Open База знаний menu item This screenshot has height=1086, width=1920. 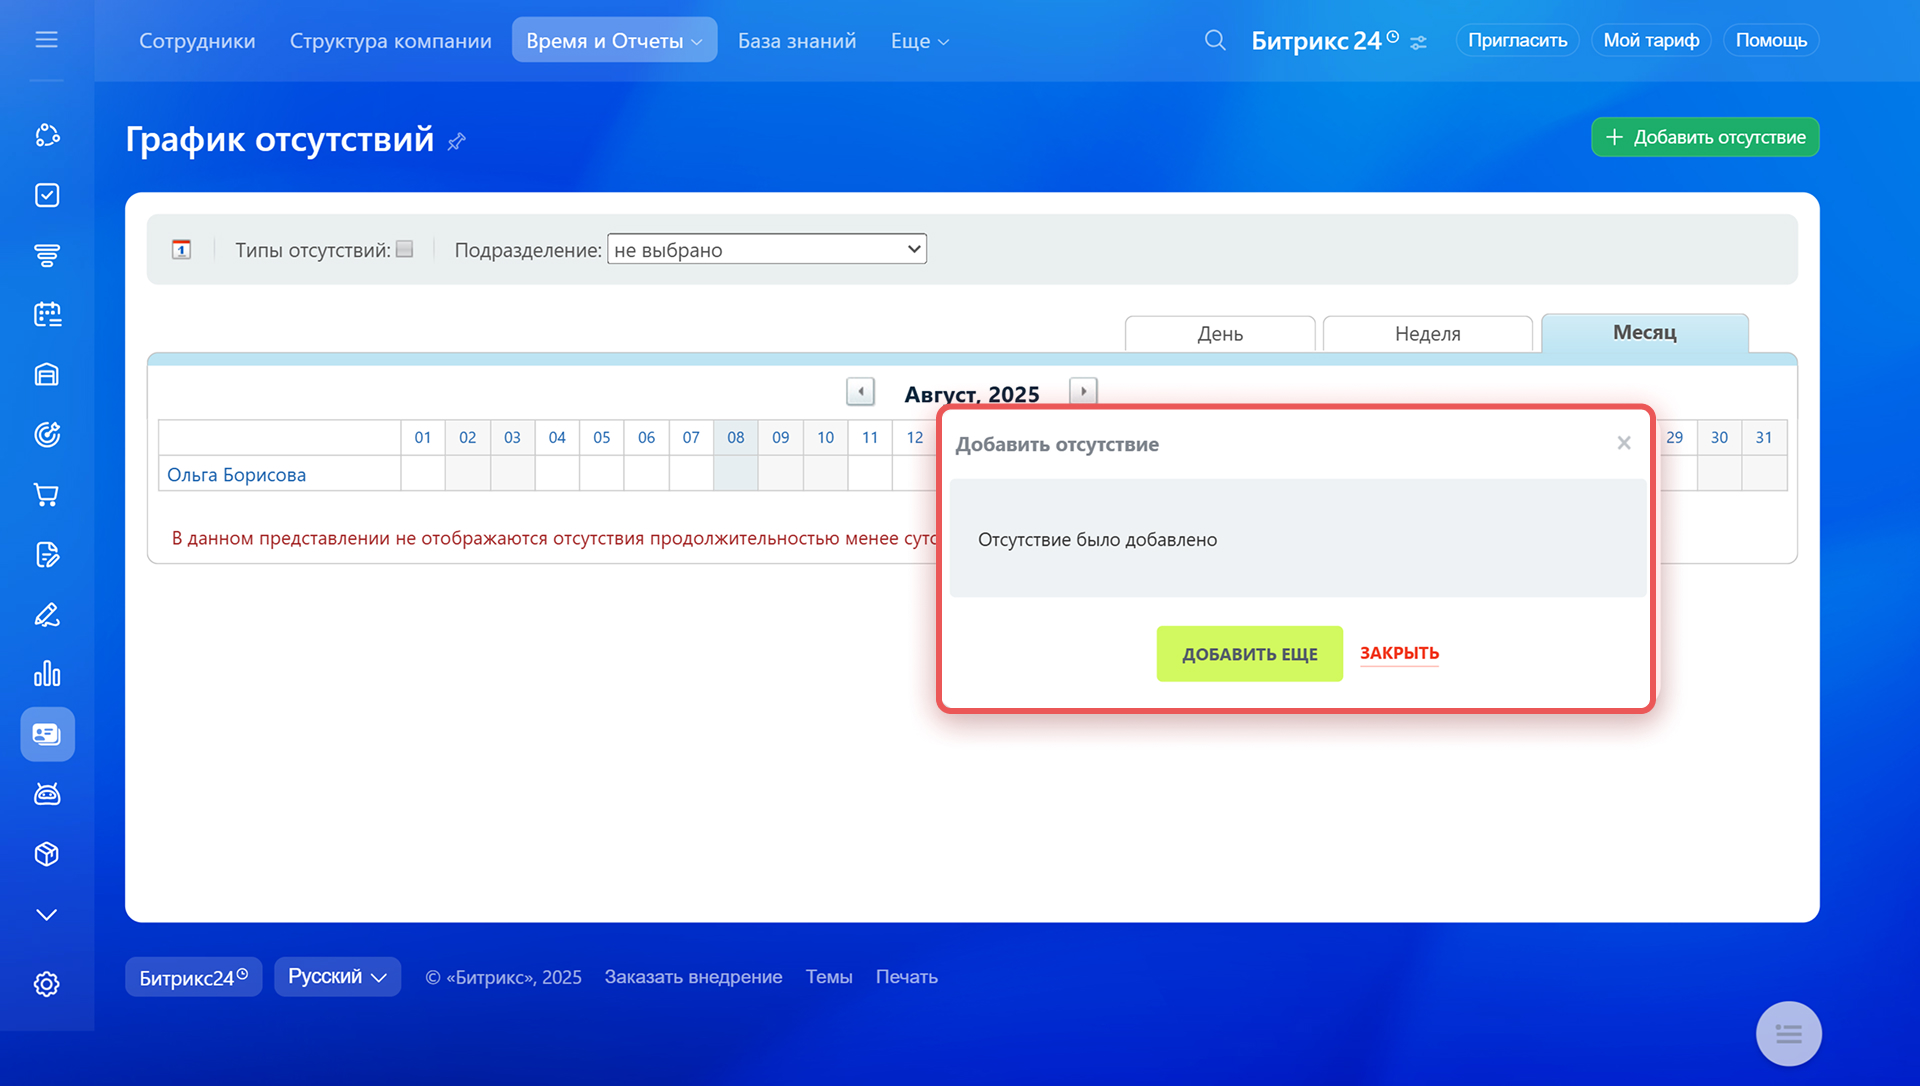tap(797, 40)
